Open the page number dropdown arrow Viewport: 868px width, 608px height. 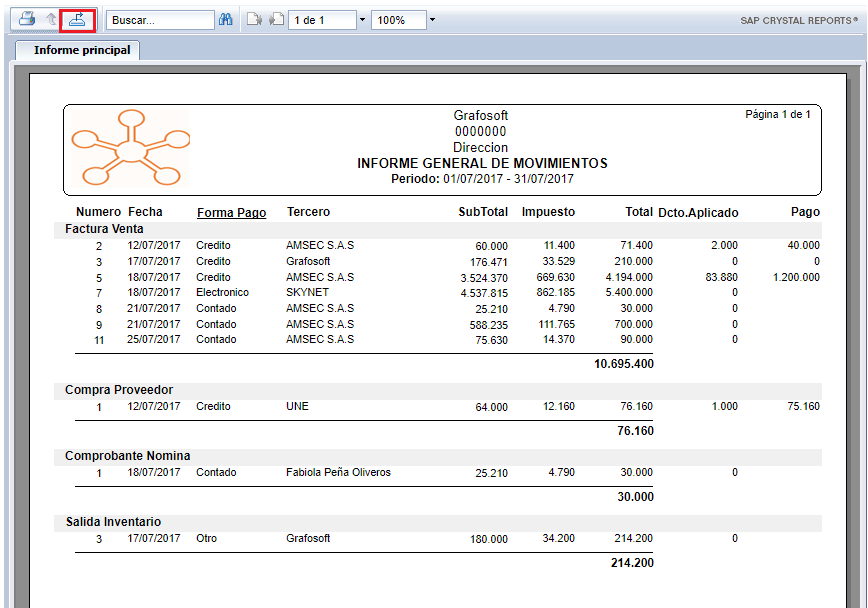click(x=360, y=19)
